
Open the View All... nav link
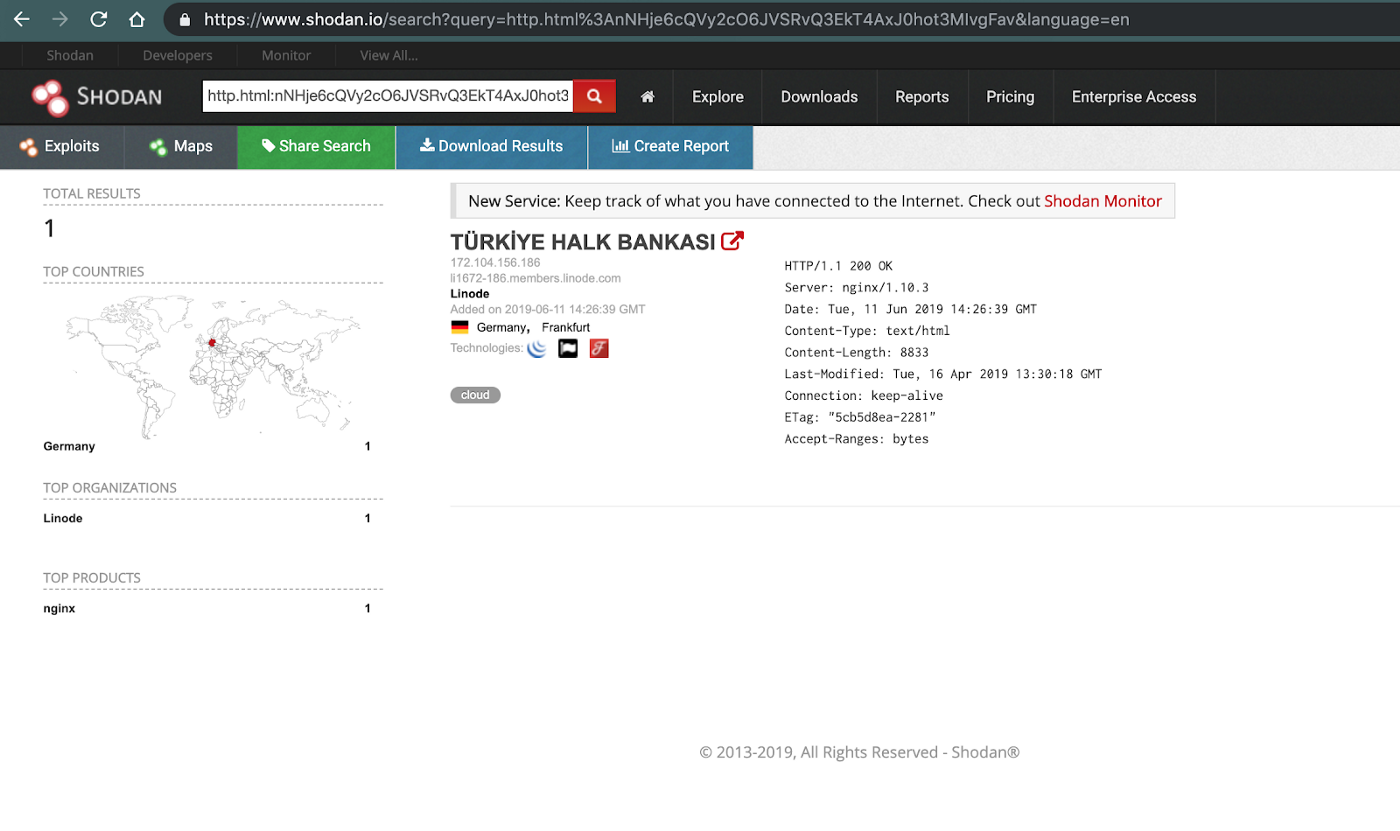coord(389,55)
